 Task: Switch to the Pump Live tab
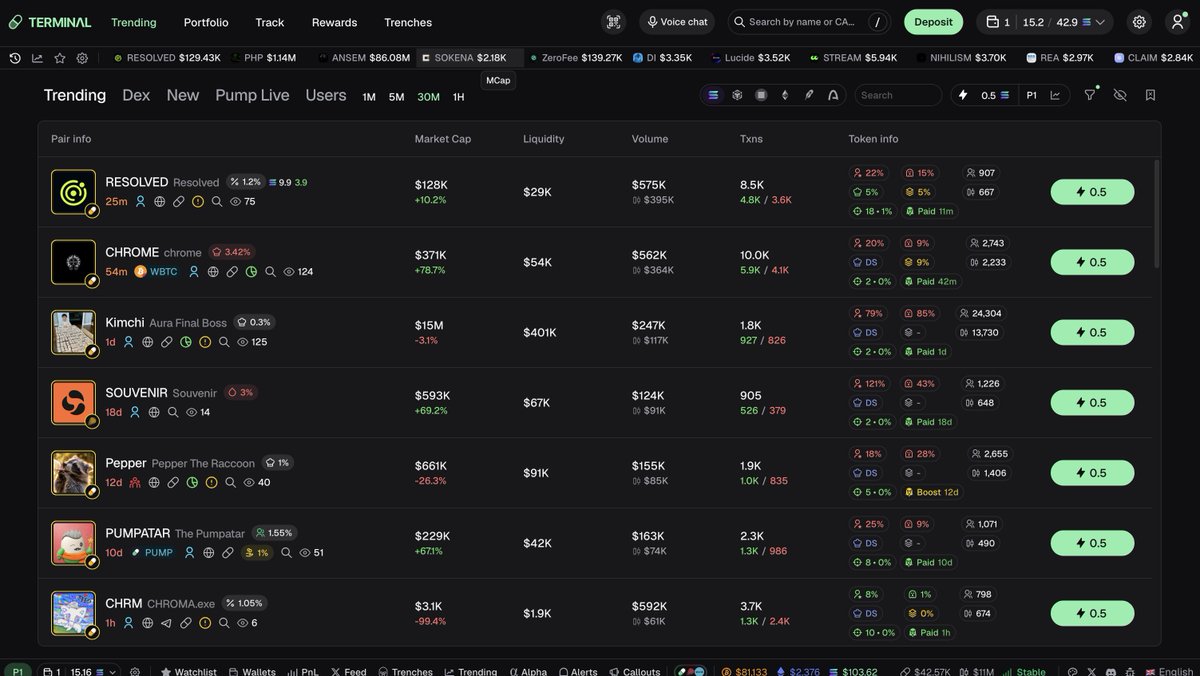[252, 95]
